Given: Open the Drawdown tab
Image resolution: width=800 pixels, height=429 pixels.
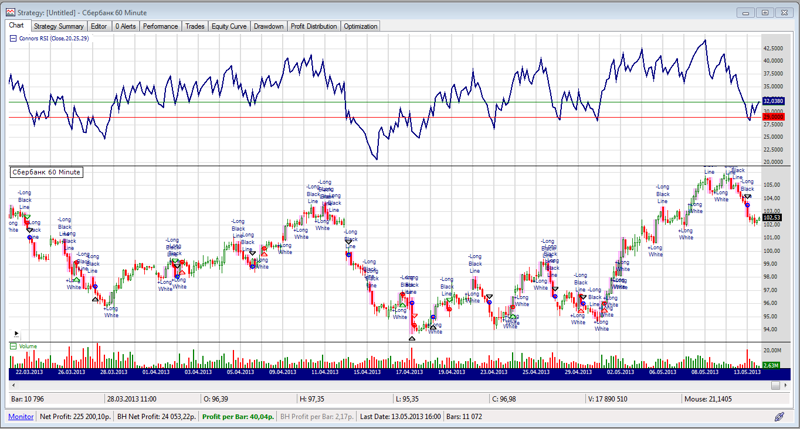Looking at the screenshot, I should [269, 26].
